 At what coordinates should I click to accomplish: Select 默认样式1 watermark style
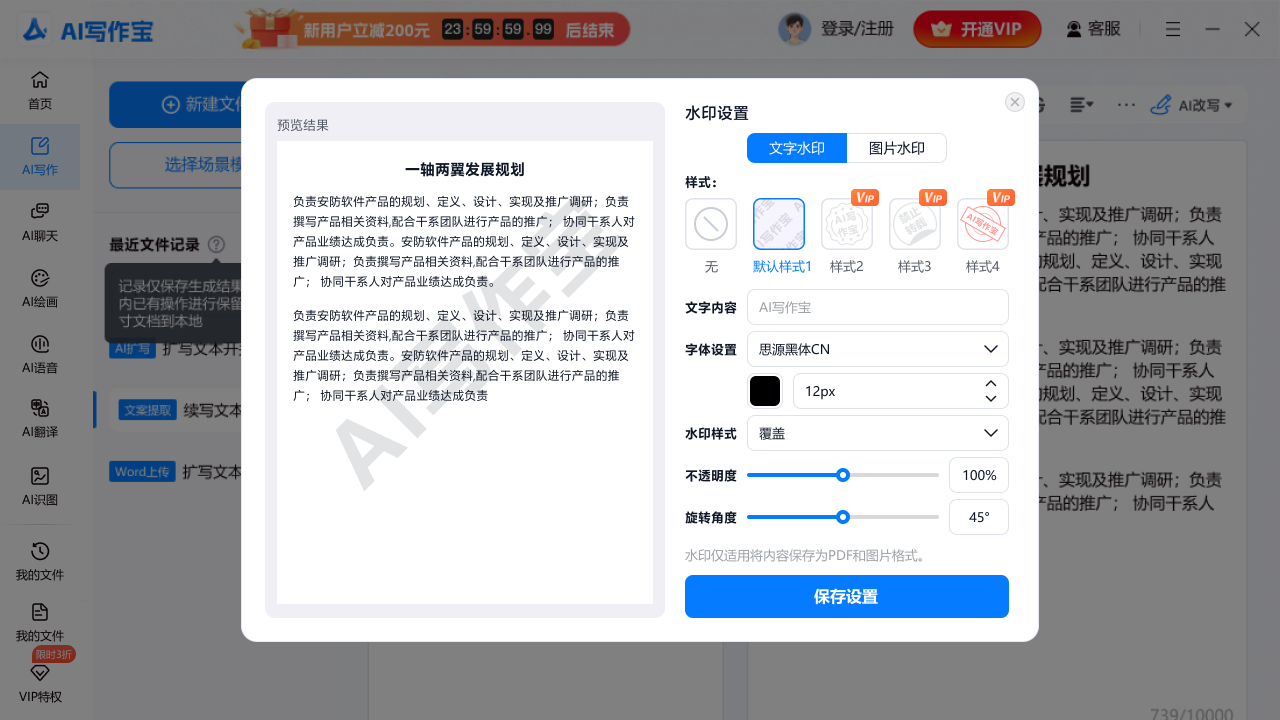779,224
